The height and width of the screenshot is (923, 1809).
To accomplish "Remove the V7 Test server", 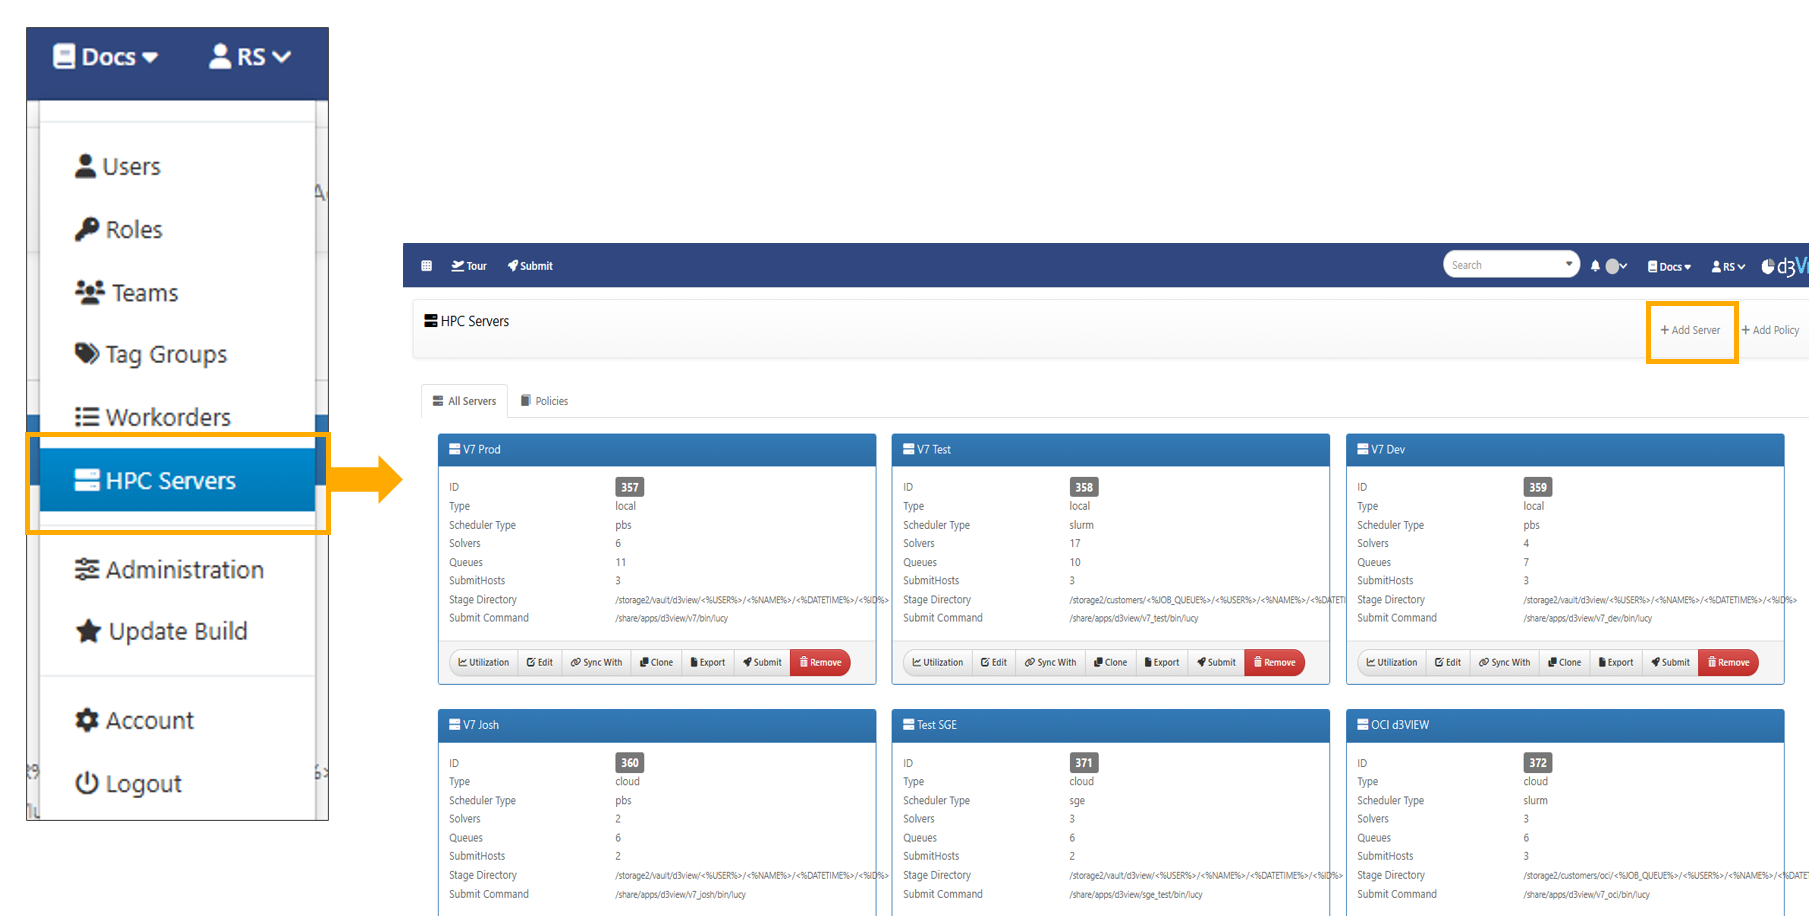I will click(1274, 662).
